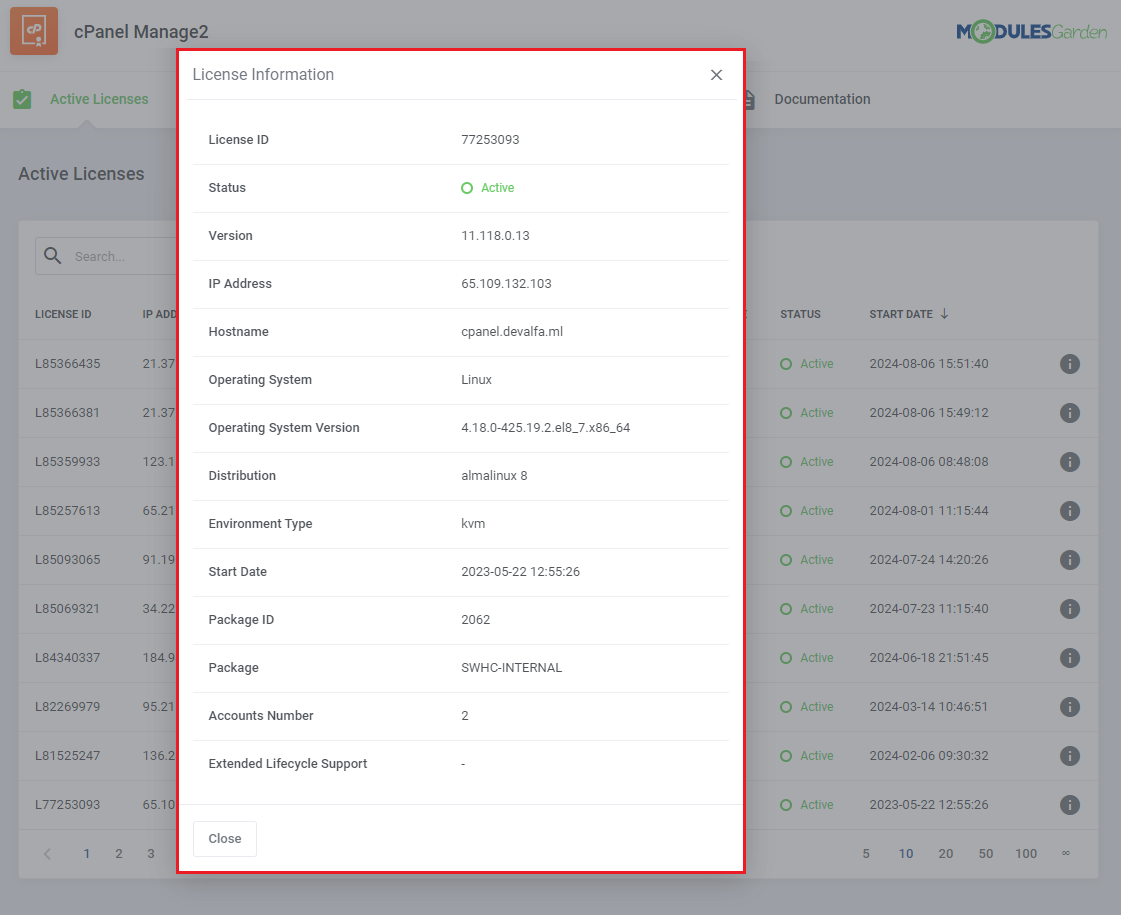Sort by License ID column header
Screen dimensions: 1121x915
[x=63, y=315]
